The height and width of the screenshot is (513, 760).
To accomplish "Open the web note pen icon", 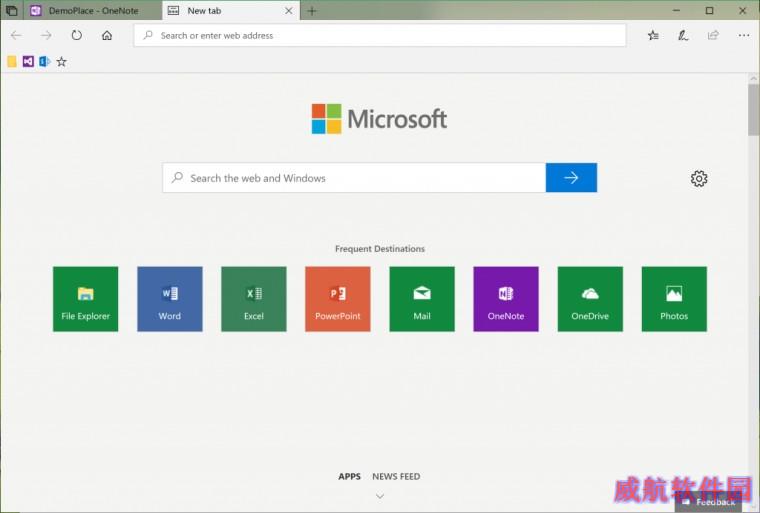I will coord(683,35).
